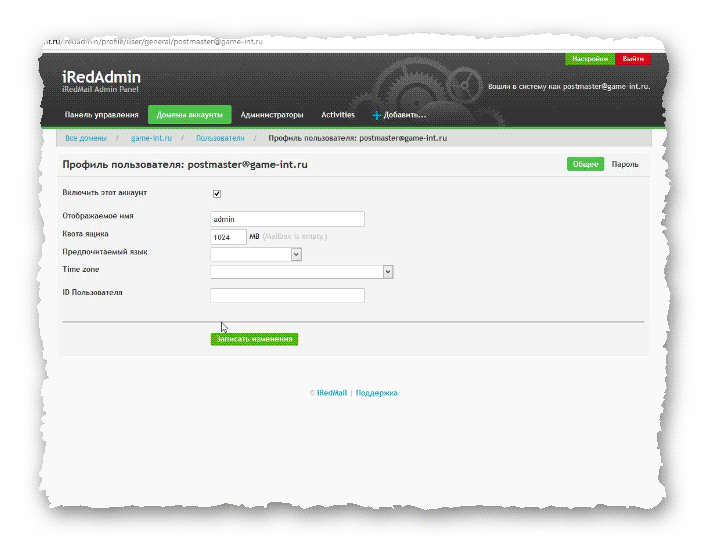
Task: Click the Квота ящика field showing 1024
Action: (228, 237)
